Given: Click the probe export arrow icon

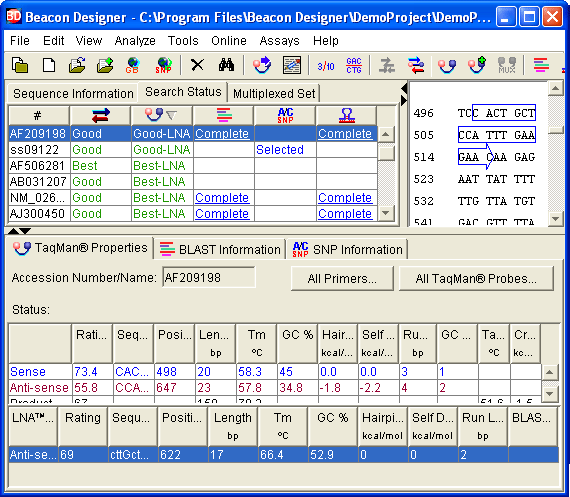Looking at the screenshot, I should [x=262, y=65].
